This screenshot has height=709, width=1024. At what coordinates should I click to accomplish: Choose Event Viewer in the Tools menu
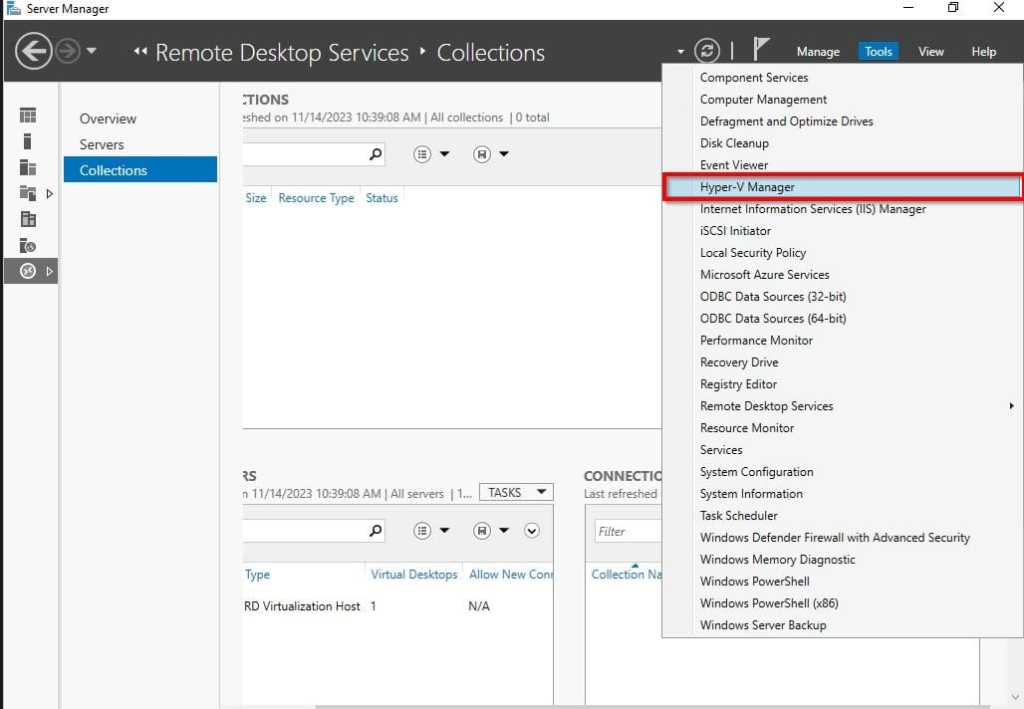(734, 165)
